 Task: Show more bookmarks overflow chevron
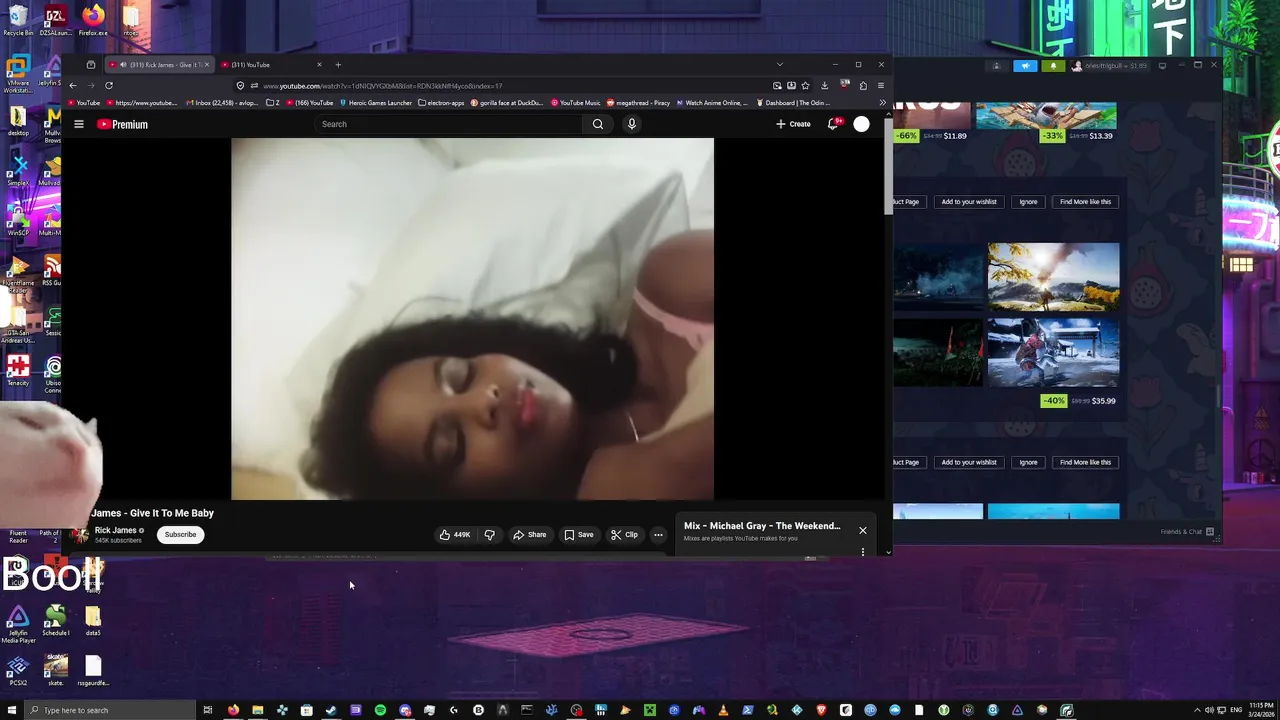882,102
